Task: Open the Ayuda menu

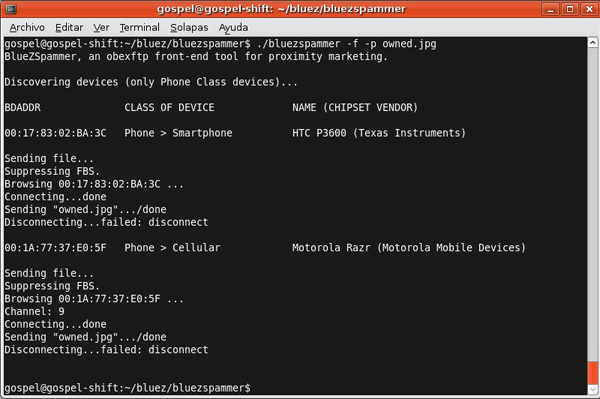Action: click(x=233, y=28)
